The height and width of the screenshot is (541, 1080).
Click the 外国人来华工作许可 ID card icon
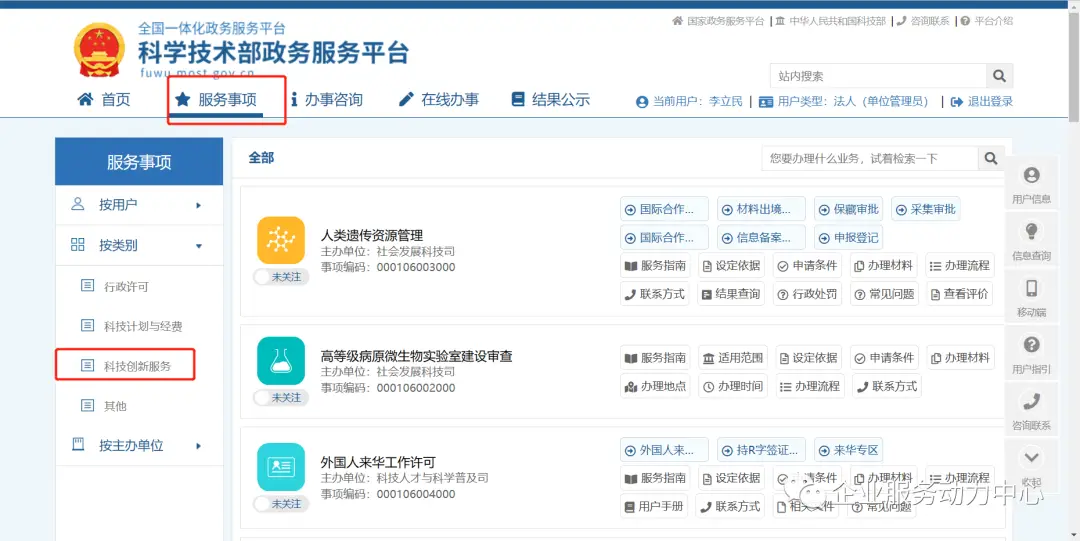pos(281,467)
